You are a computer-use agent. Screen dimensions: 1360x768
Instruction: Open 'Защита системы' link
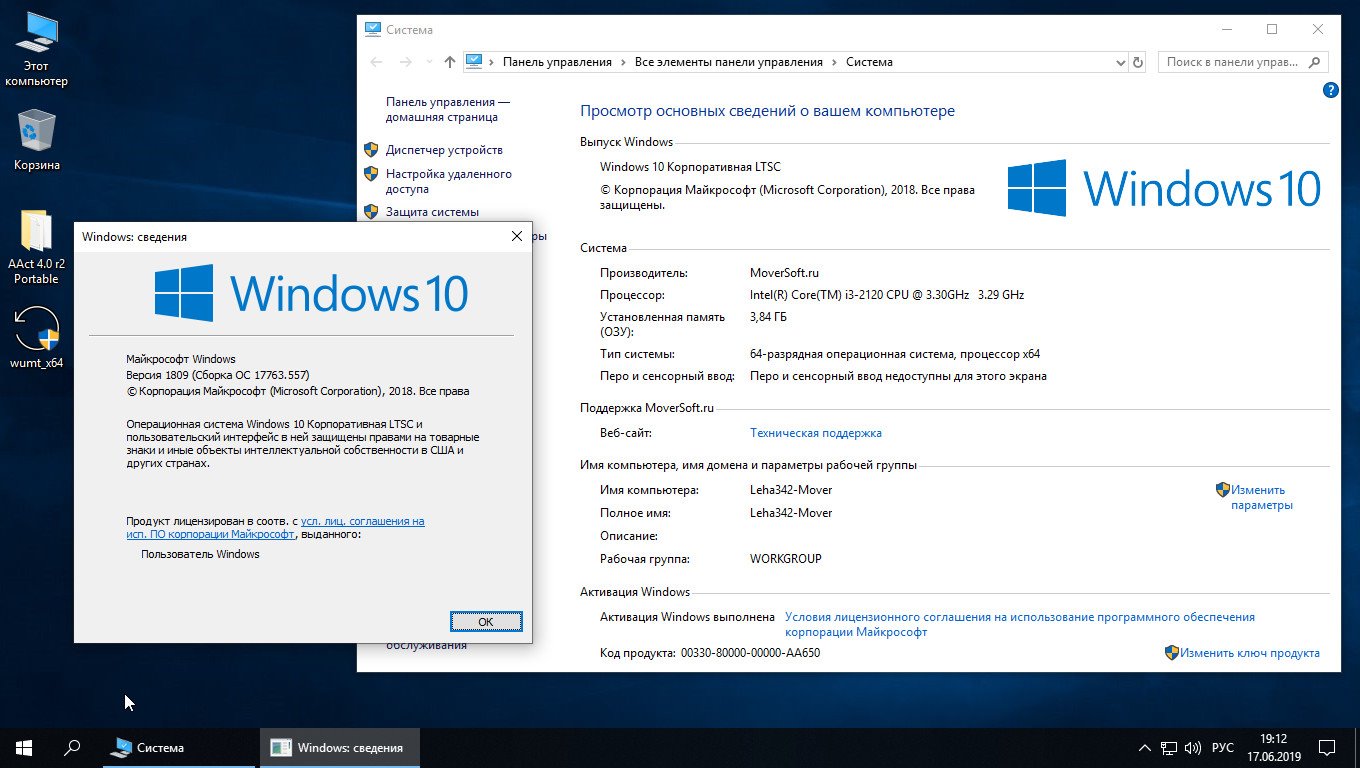[x=432, y=212]
